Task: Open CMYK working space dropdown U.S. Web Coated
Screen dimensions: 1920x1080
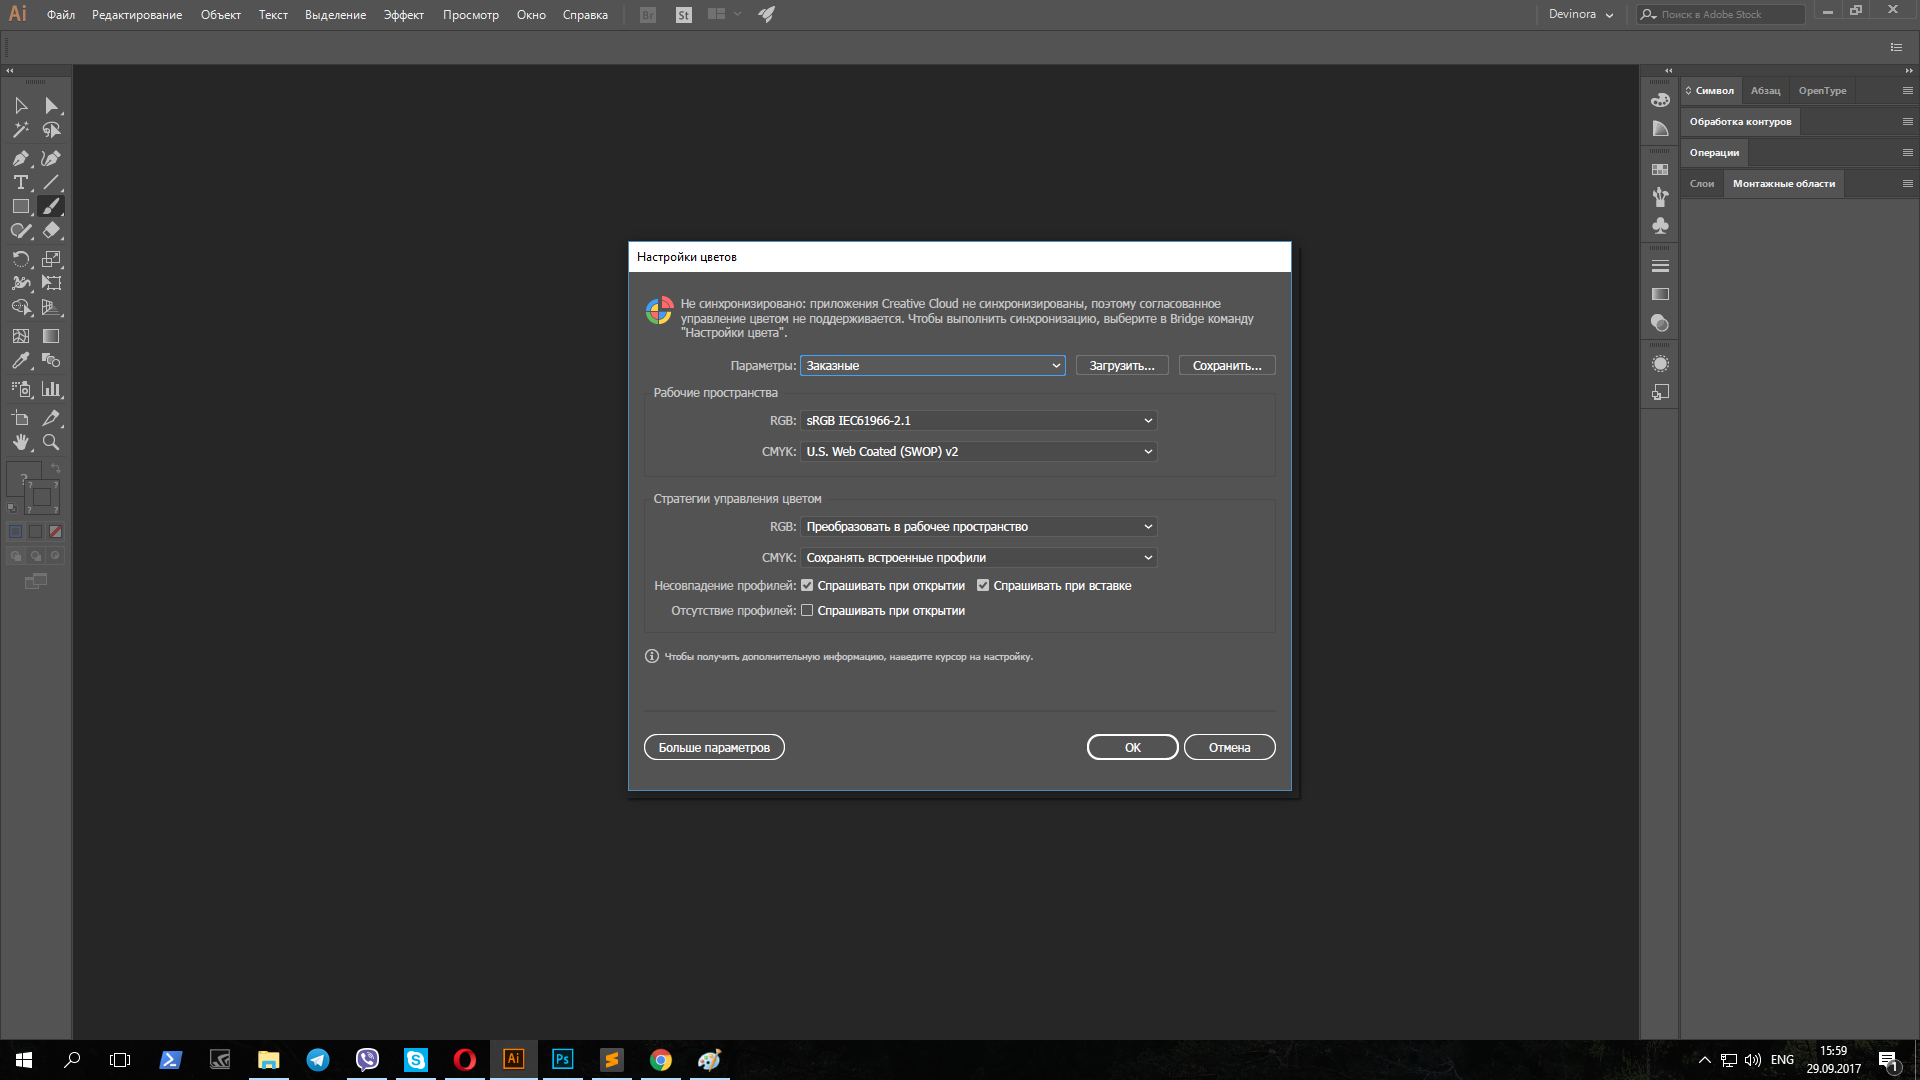Action: pos(978,452)
